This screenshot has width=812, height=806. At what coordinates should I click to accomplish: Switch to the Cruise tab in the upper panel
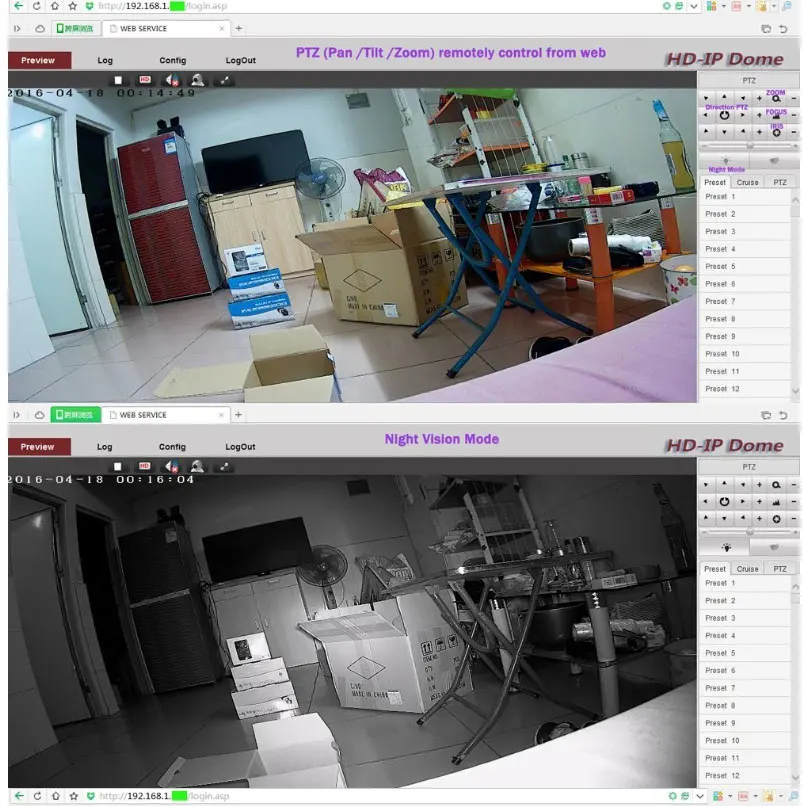747,182
